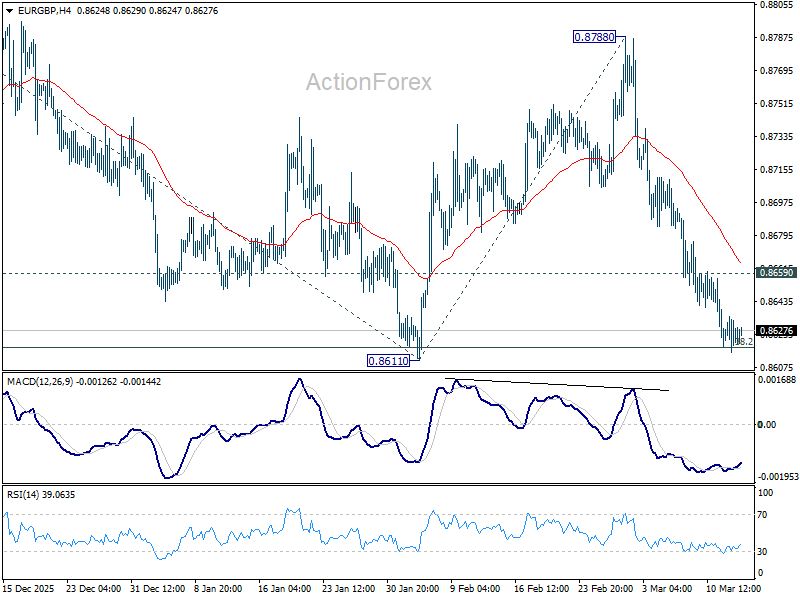Viewport: 800px width, 600px height.
Task: Click the 8 Jan 20:00 time axis label
Action: point(218,588)
